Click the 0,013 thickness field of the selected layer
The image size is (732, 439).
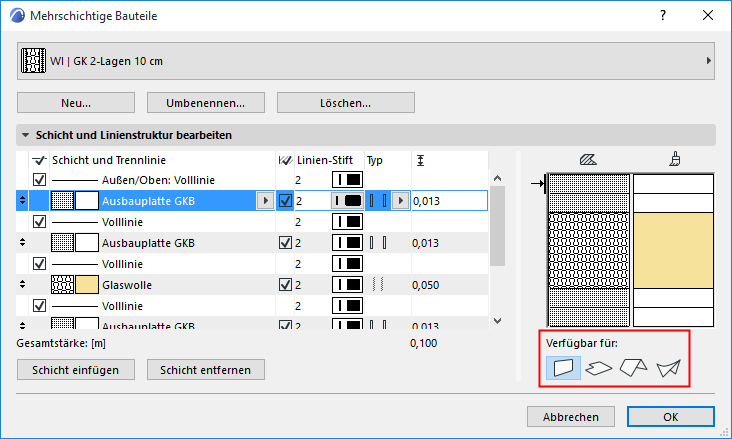point(448,201)
